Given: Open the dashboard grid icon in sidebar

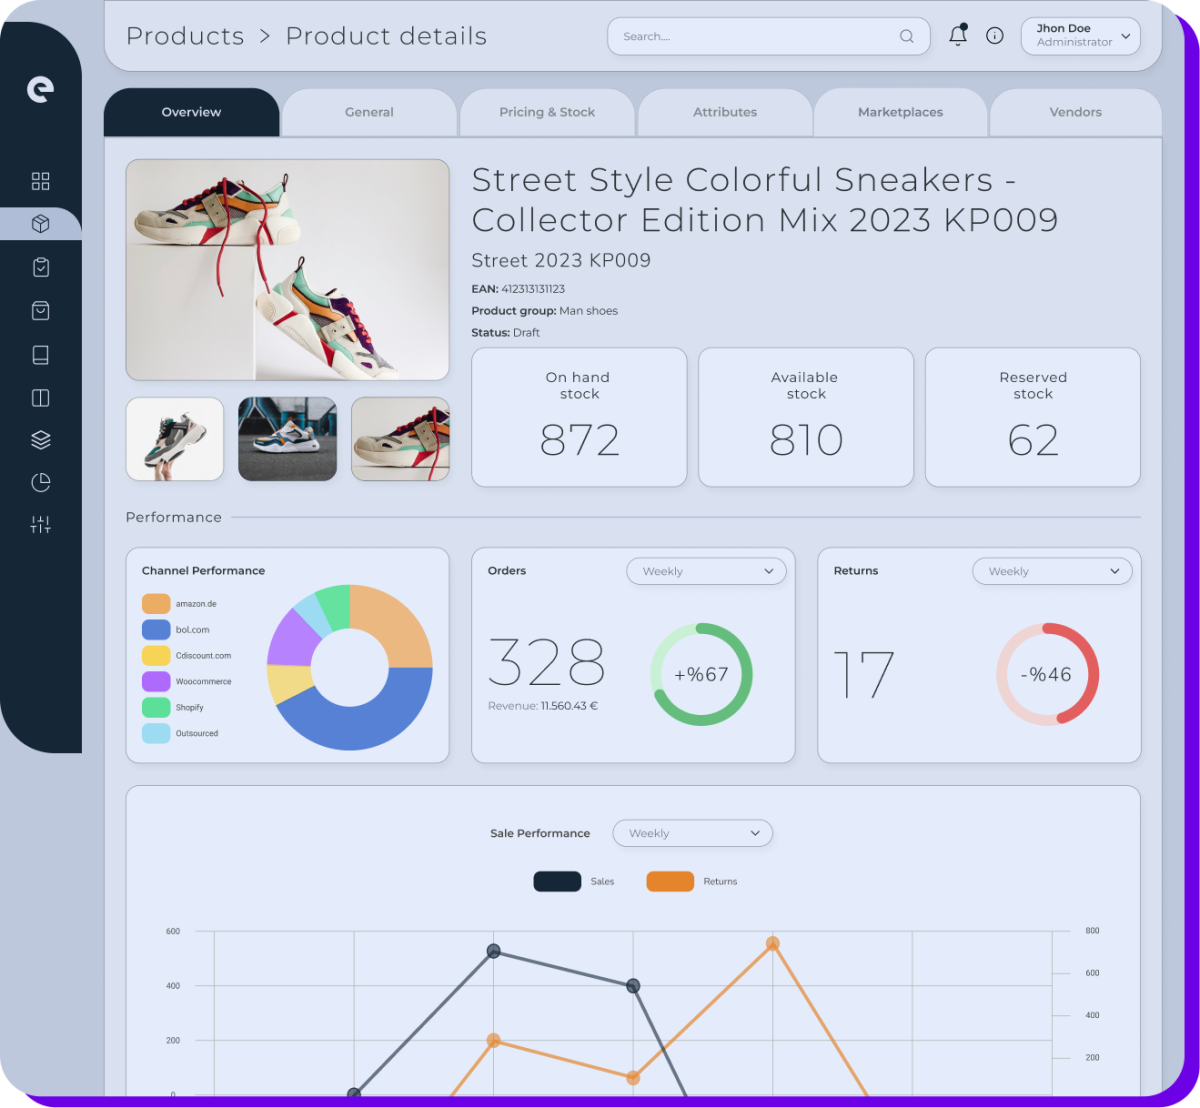Looking at the screenshot, I should (x=40, y=181).
